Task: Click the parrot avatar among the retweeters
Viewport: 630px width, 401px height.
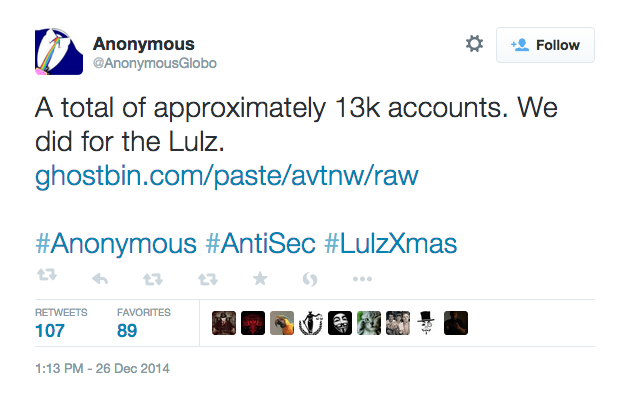Action: click(282, 322)
